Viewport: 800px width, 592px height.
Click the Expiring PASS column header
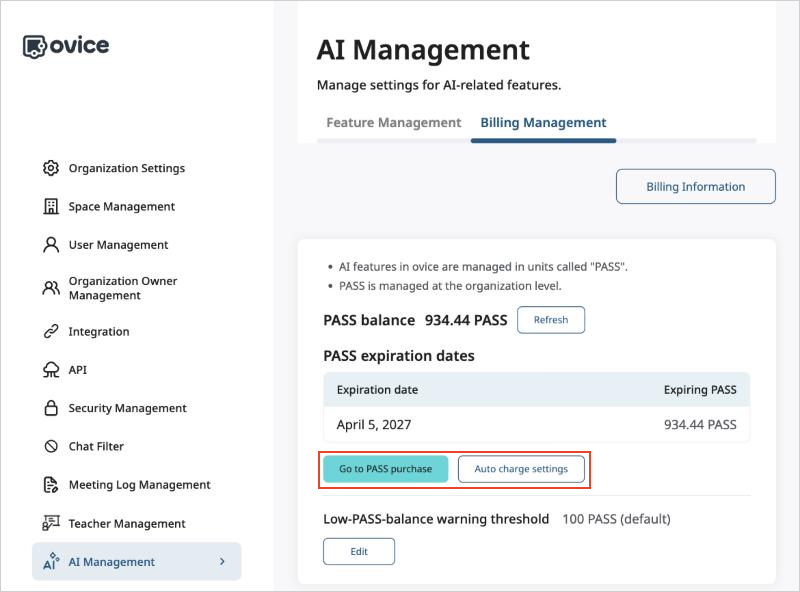click(x=700, y=390)
